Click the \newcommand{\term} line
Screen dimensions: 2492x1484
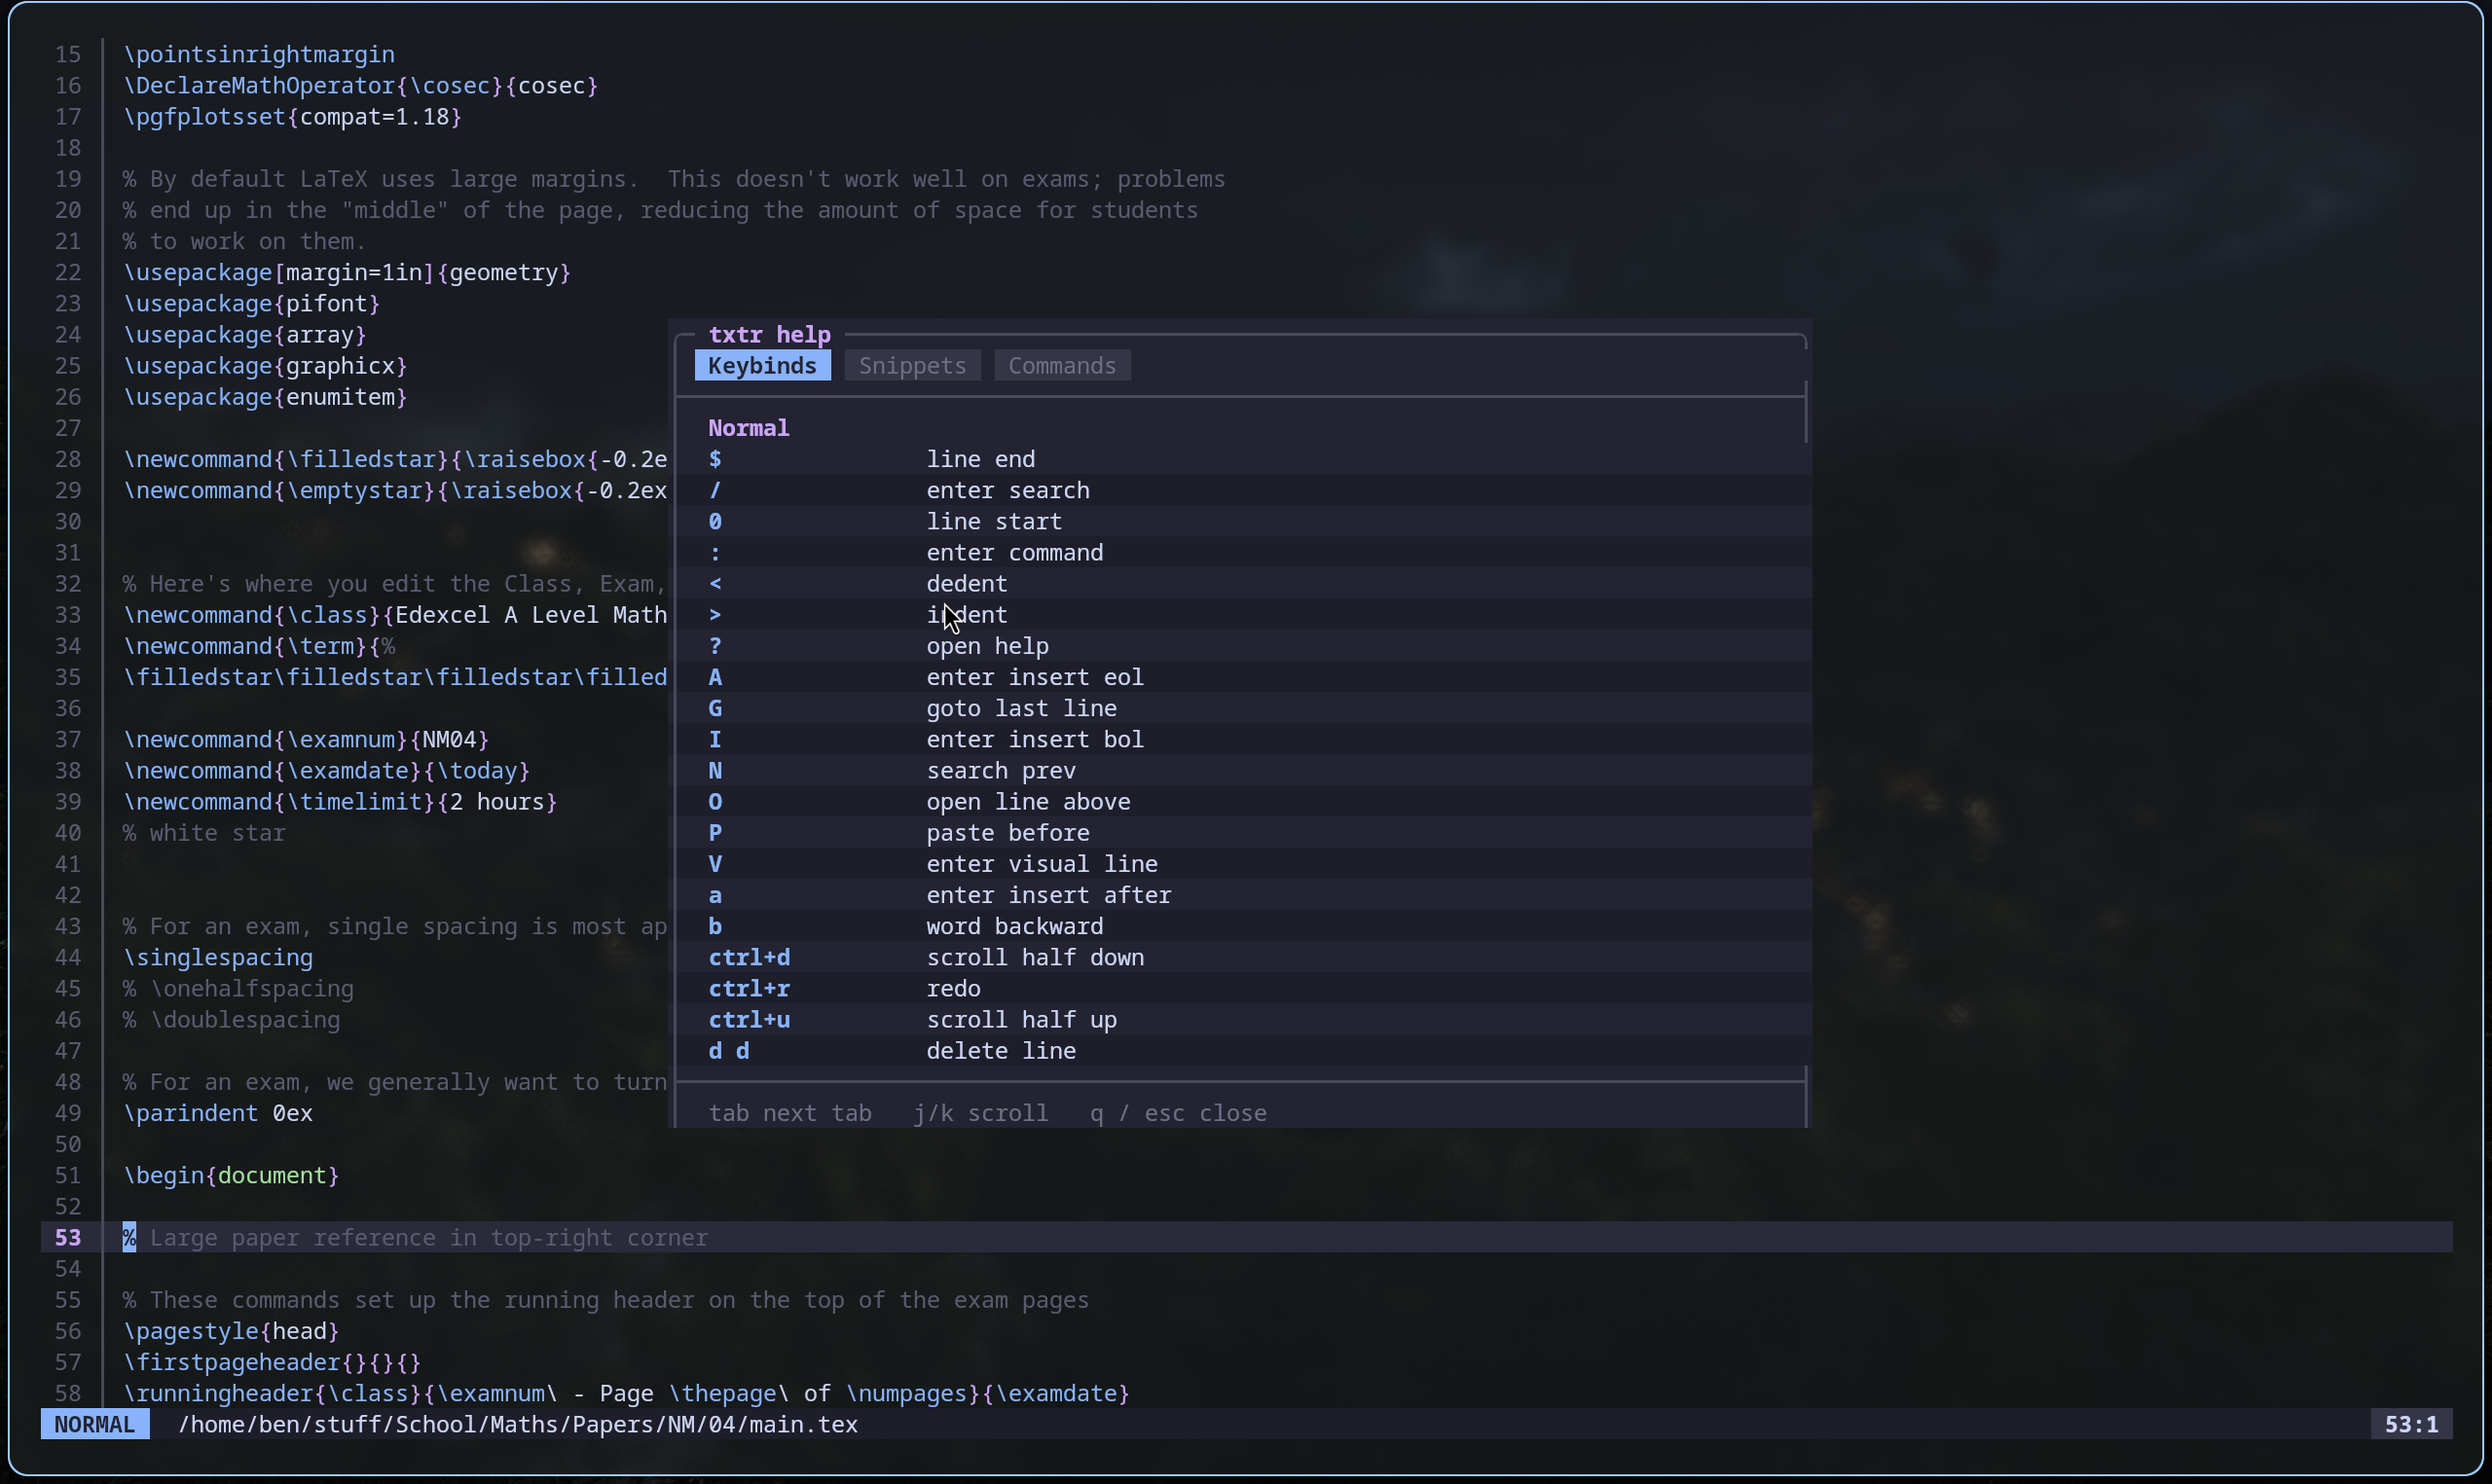(x=259, y=646)
